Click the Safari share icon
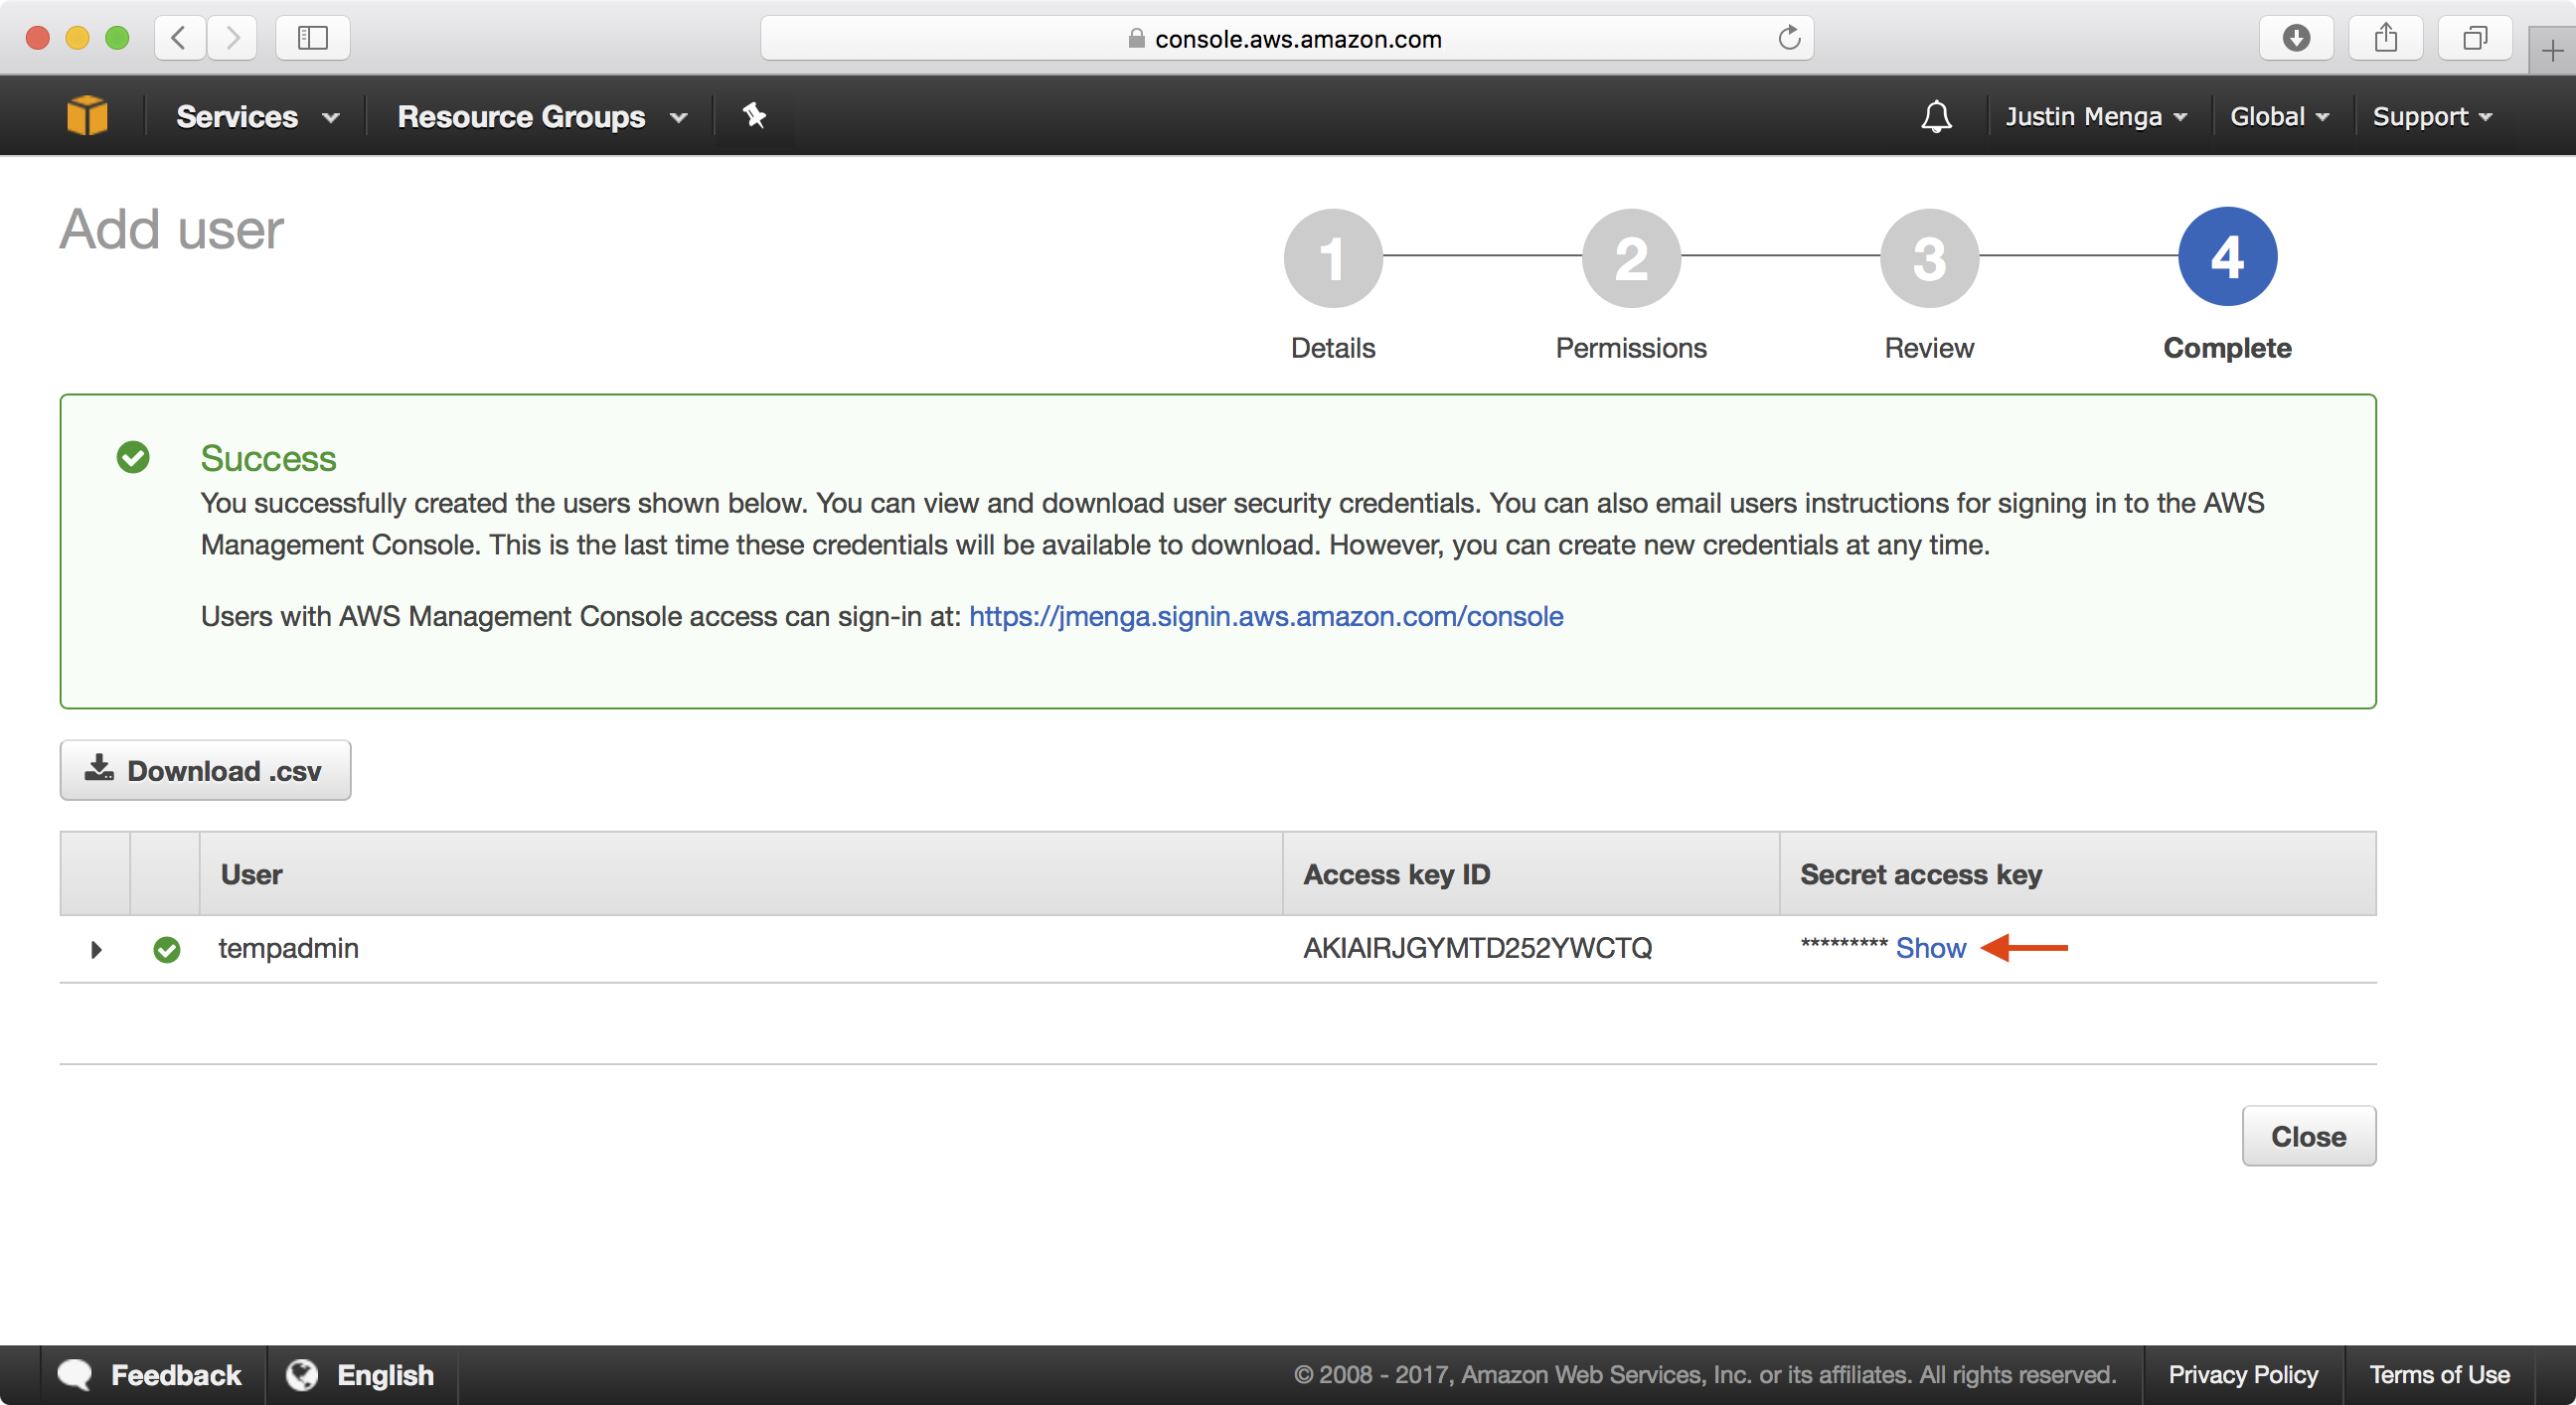The height and width of the screenshot is (1405, 2576). (x=2386, y=38)
